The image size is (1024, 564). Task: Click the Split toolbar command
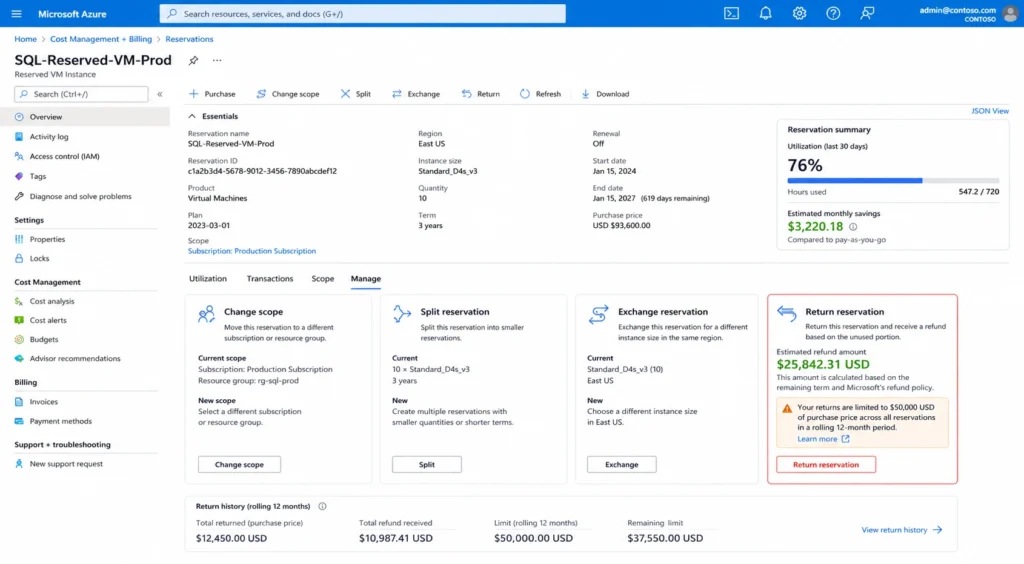tap(356, 94)
